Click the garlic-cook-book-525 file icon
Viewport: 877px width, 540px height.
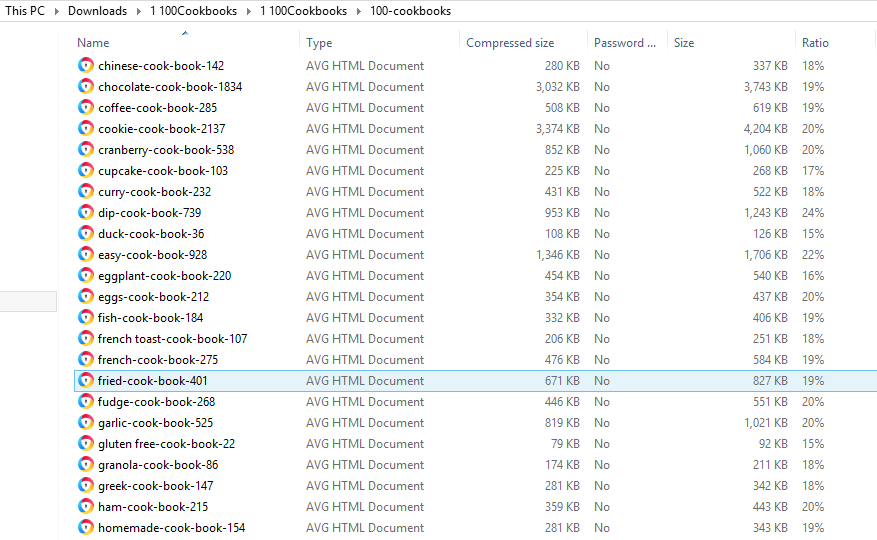point(86,422)
